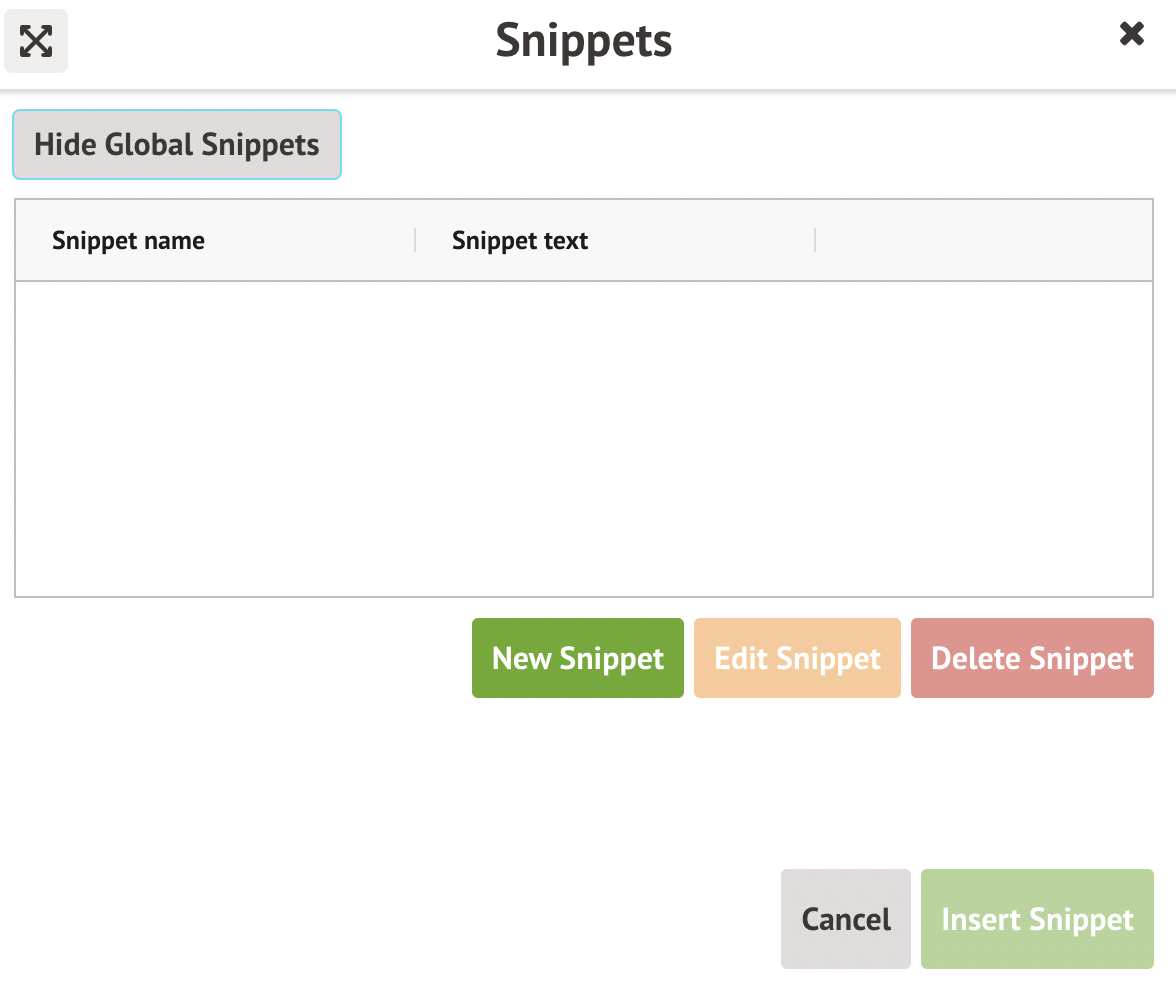Click the divider after Snippet name header
This screenshot has height=982, width=1176.
[x=415, y=240]
